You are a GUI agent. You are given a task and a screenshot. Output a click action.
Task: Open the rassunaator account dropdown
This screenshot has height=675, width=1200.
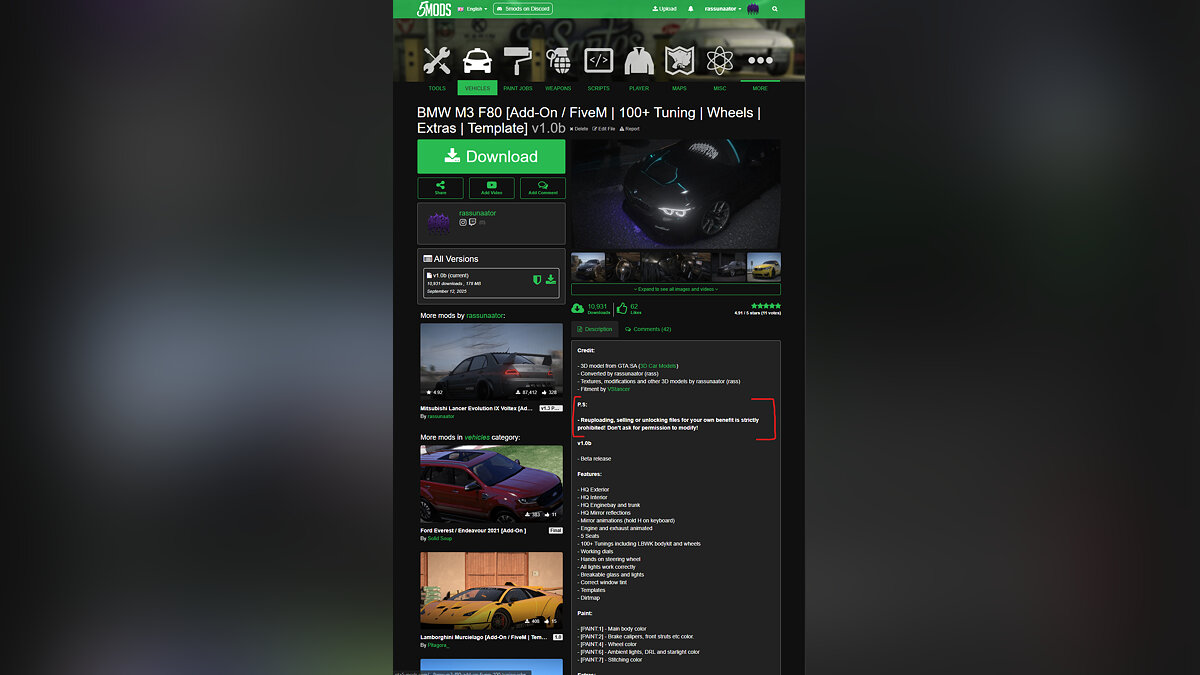[x=722, y=9]
